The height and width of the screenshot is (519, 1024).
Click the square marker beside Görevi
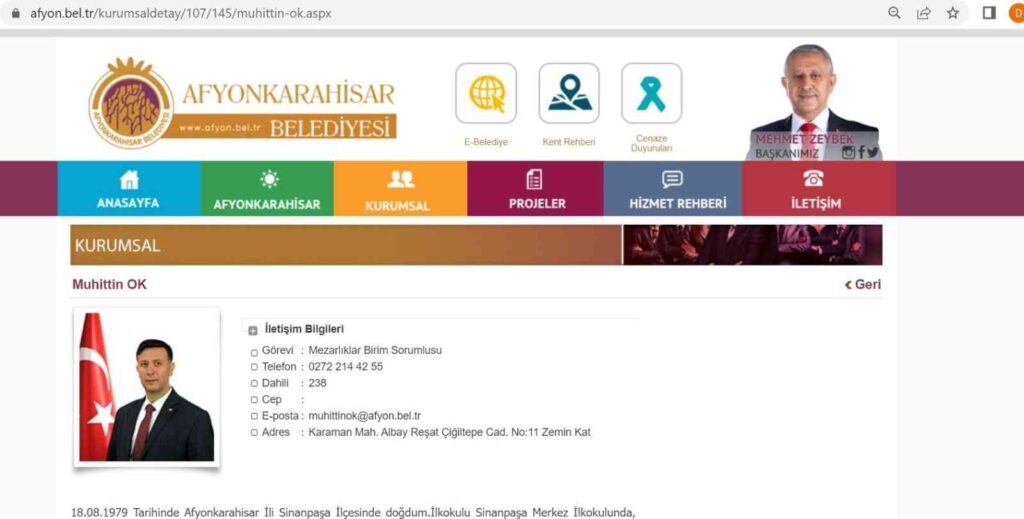[x=254, y=351]
